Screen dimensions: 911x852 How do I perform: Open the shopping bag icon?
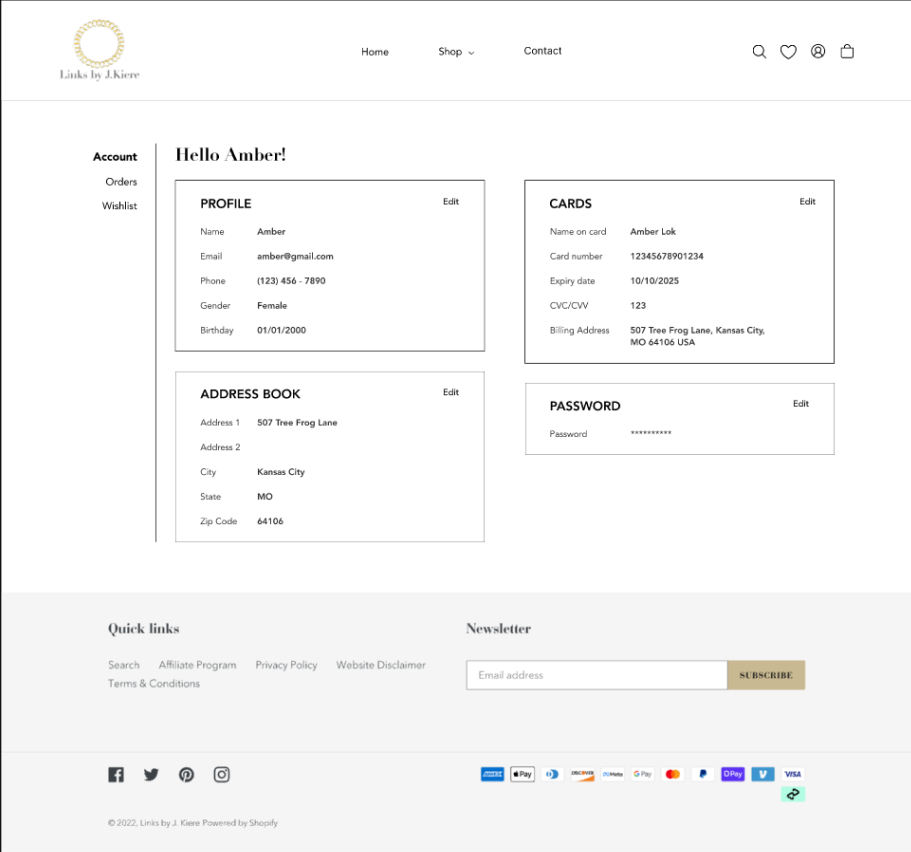coord(847,52)
